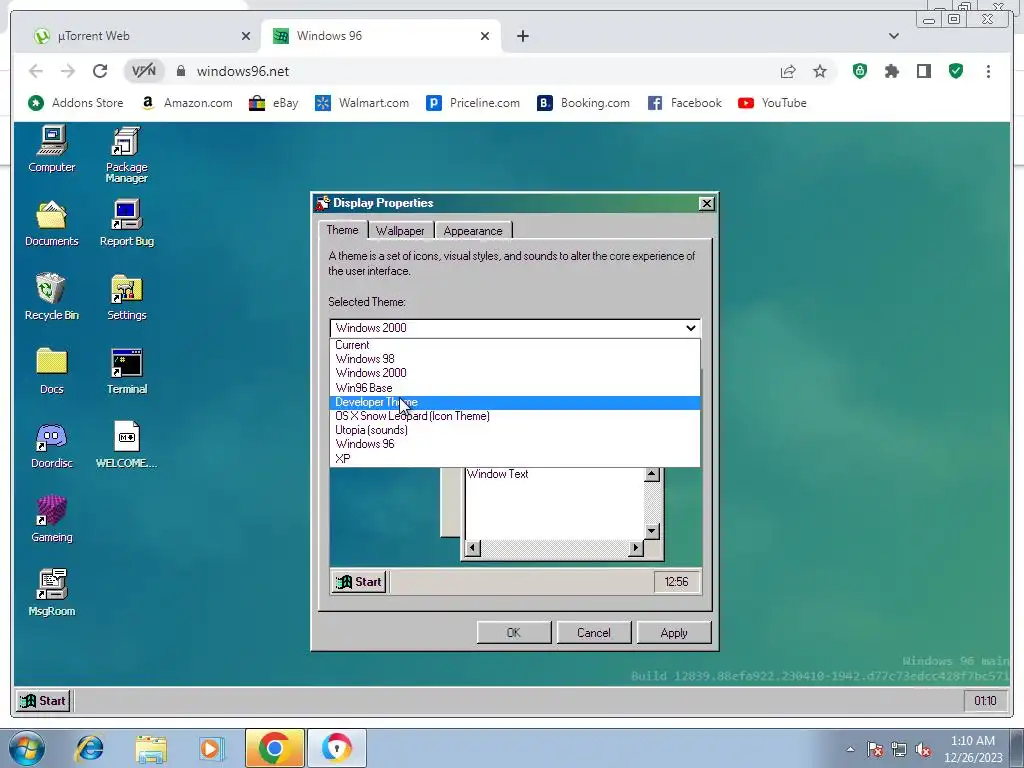
Task: Launch the Doordisc desktop icon
Action: pyautogui.click(x=52, y=445)
